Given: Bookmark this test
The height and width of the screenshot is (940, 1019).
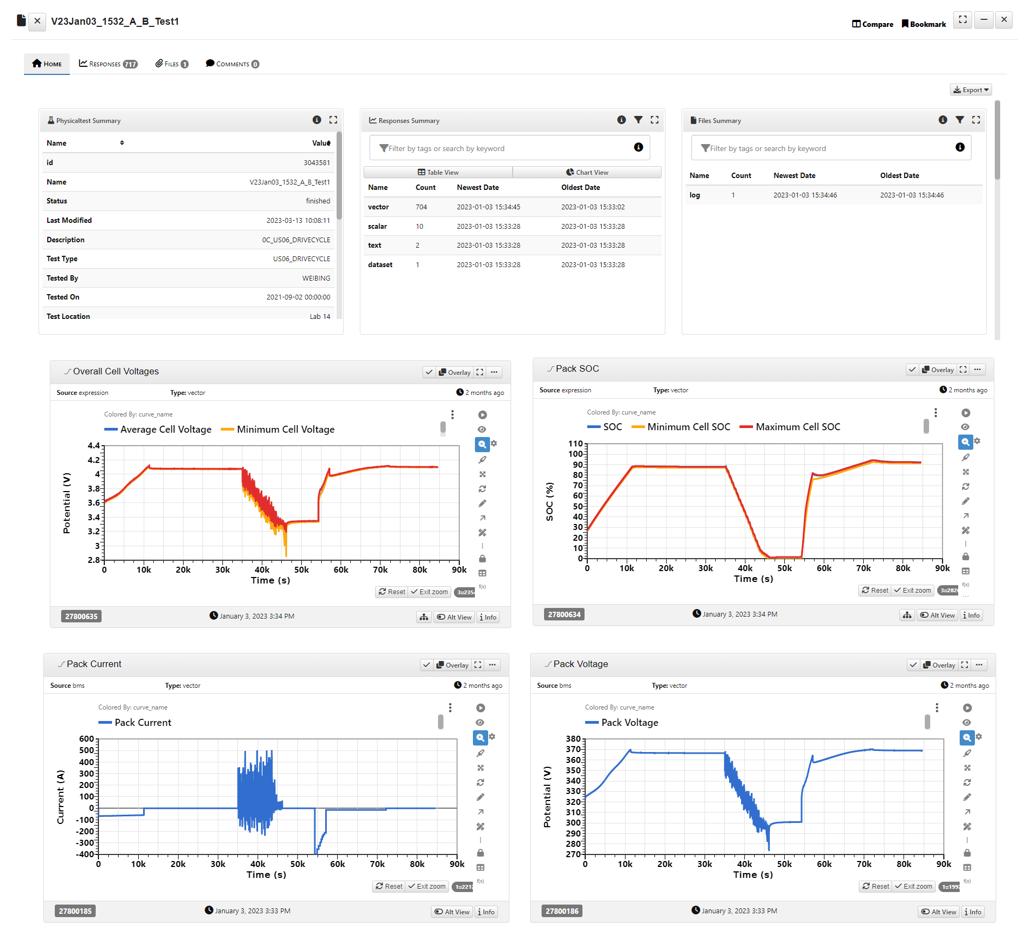Looking at the screenshot, I should pyautogui.click(x=923, y=24).
